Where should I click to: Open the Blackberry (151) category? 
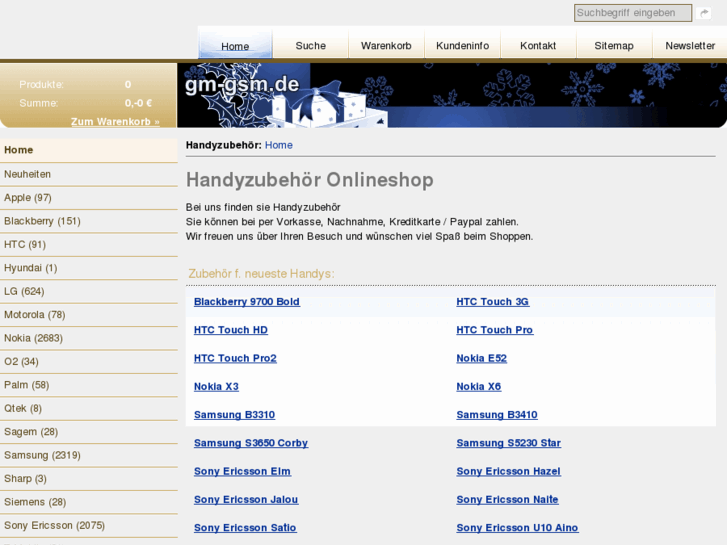89,221
